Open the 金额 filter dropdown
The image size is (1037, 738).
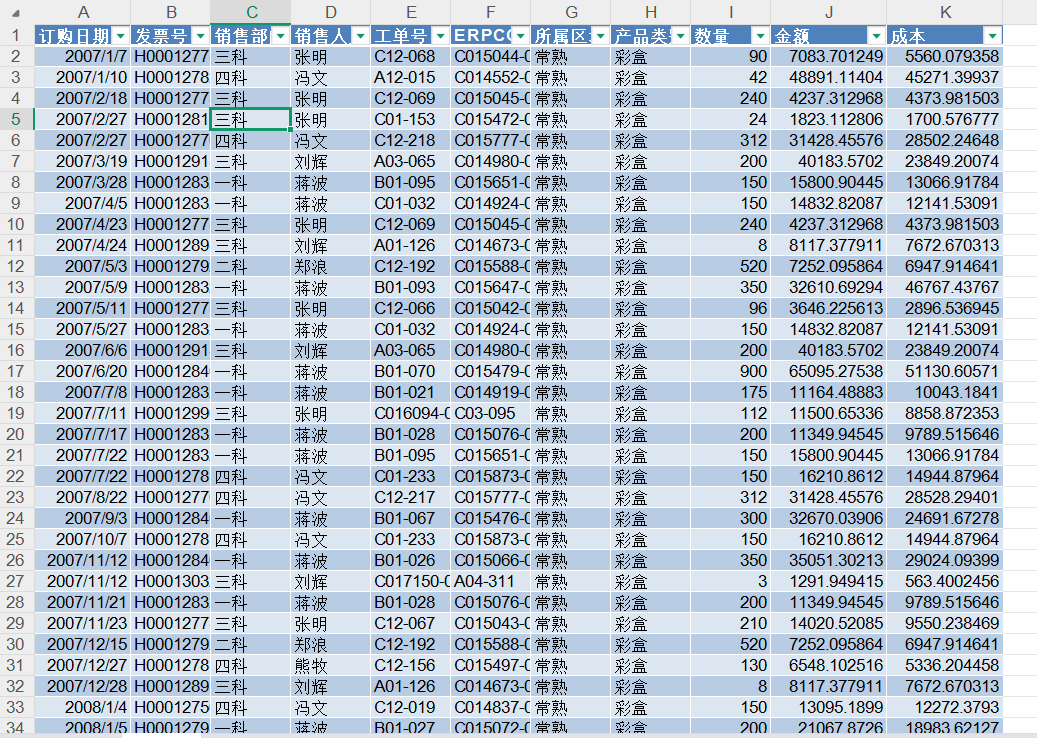[876, 36]
